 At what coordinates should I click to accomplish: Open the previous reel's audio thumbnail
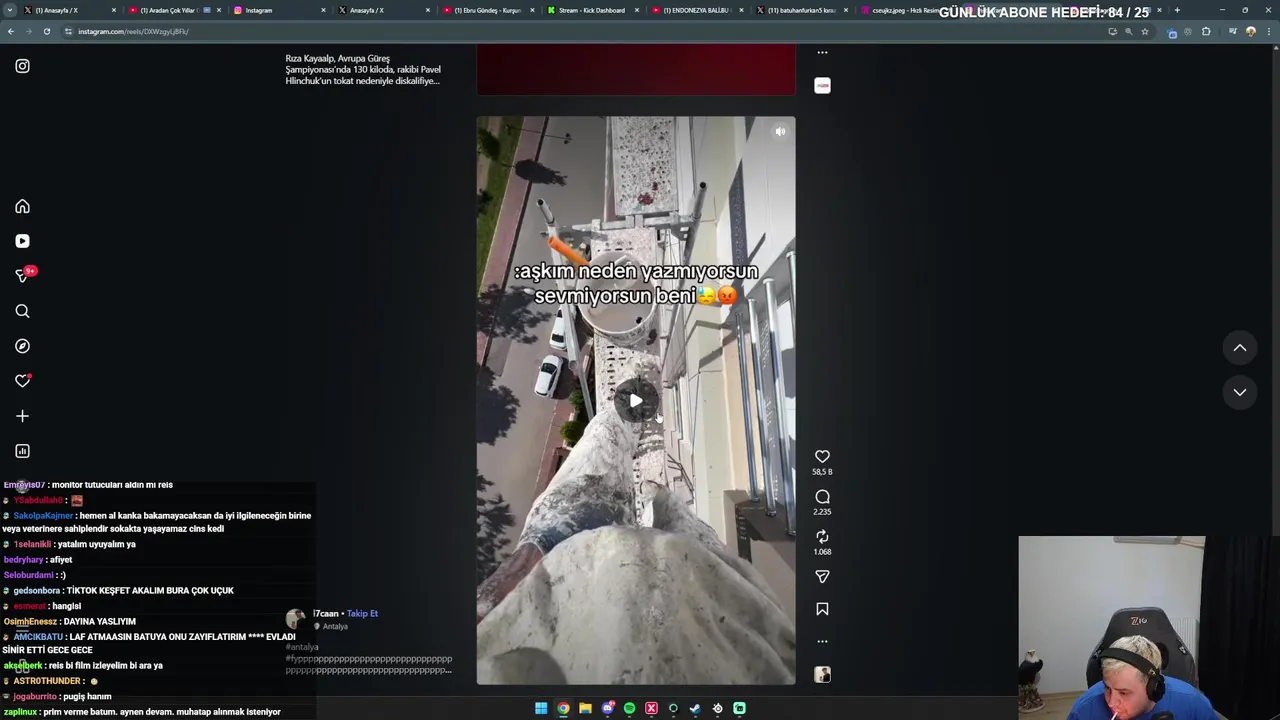pyautogui.click(x=822, y=86)
